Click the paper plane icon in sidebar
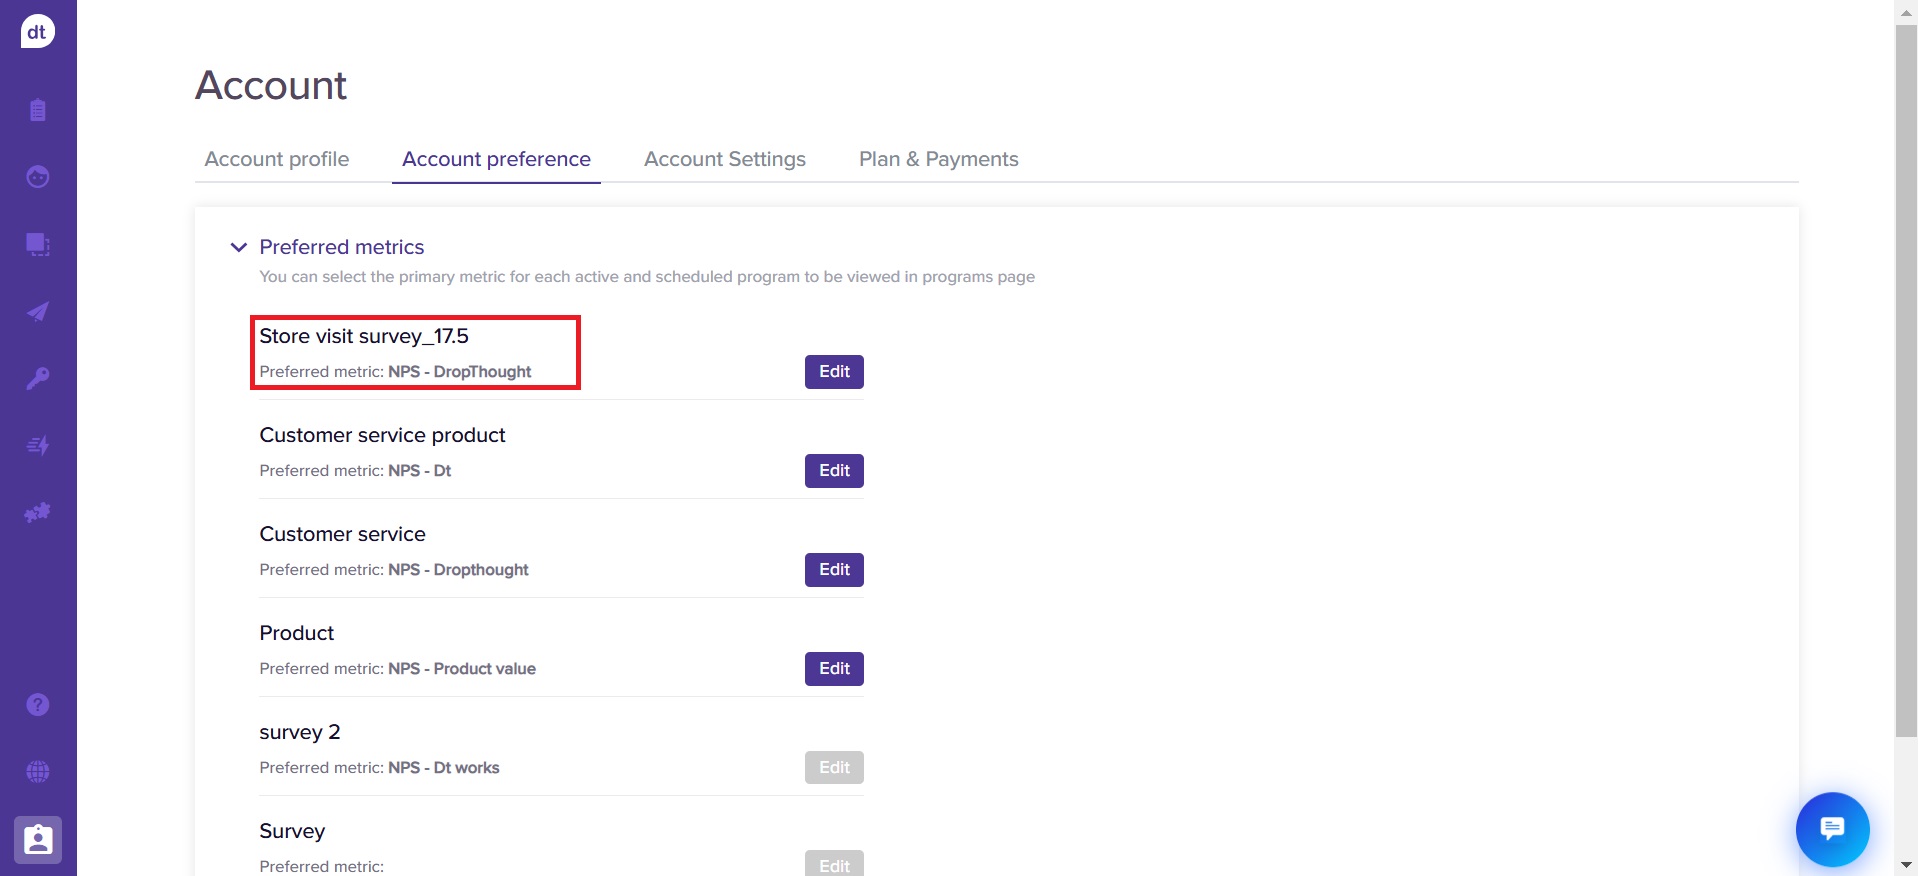Viewport: 1918px width, 876px height. coord(38,312)
